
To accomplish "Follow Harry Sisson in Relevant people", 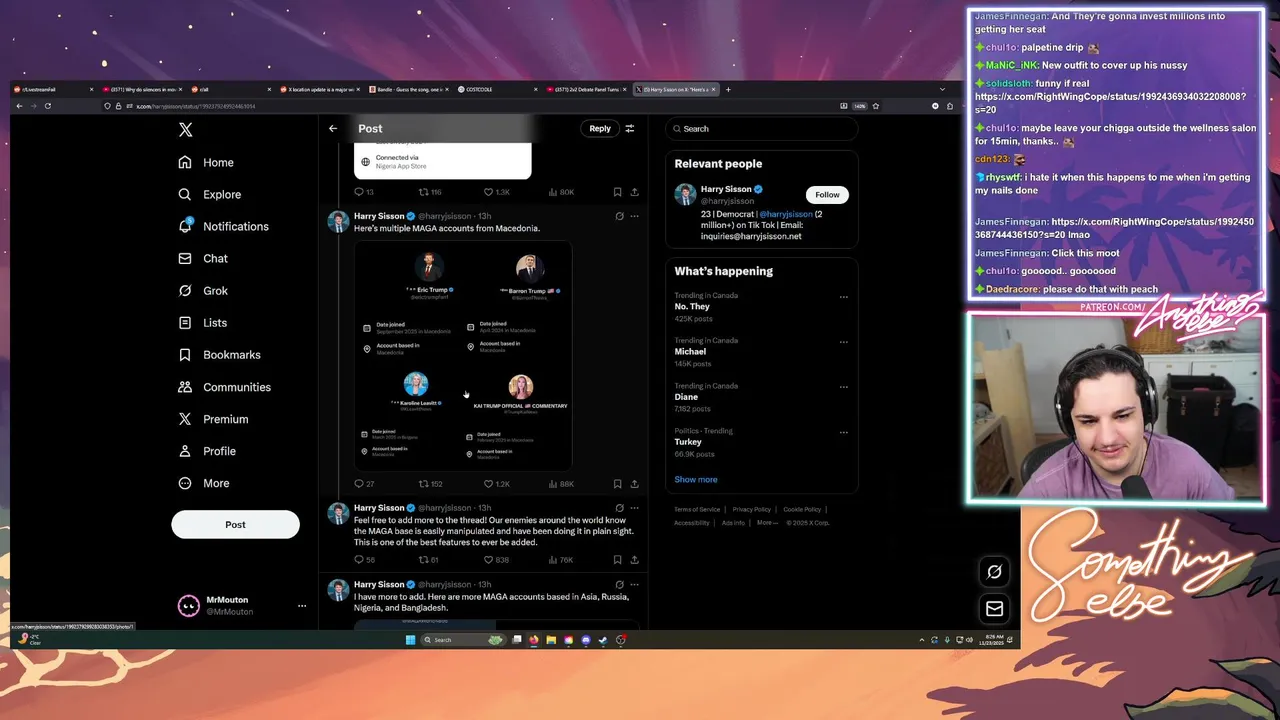I will coord(827,194).
